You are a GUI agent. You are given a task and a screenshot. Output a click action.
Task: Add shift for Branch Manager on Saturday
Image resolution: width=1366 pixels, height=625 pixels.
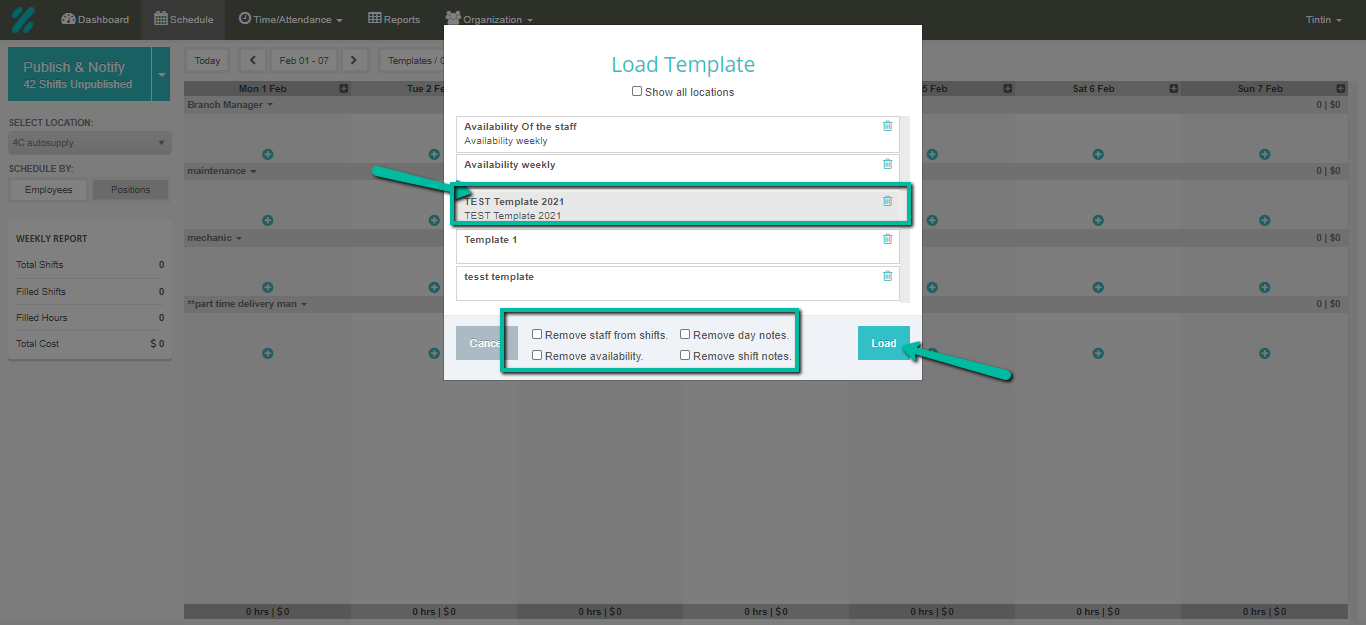1098,154
